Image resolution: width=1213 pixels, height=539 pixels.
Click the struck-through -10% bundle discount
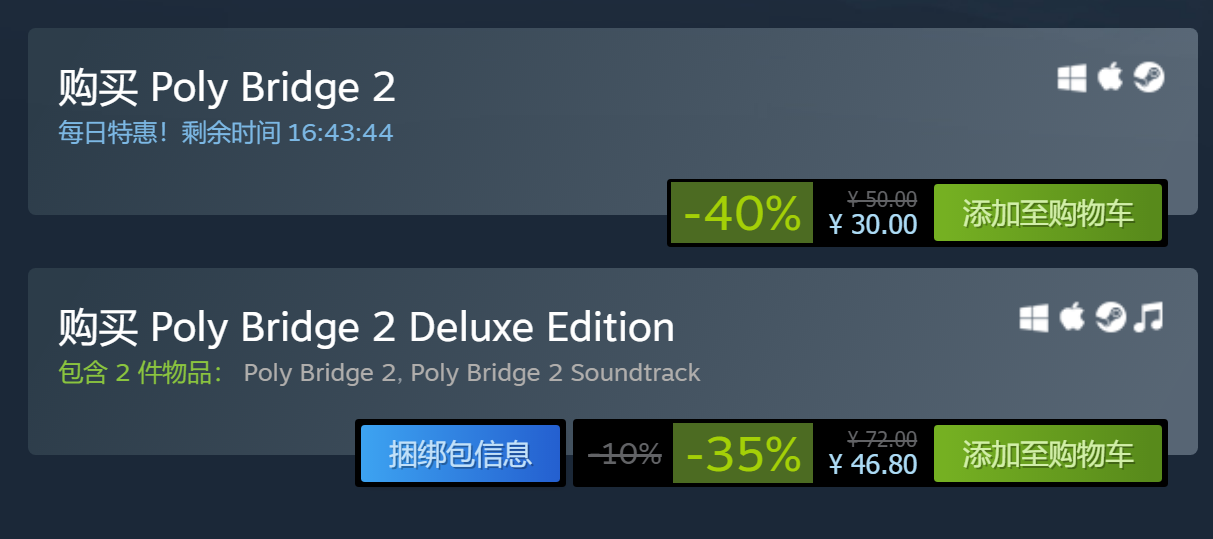point(625,454)
